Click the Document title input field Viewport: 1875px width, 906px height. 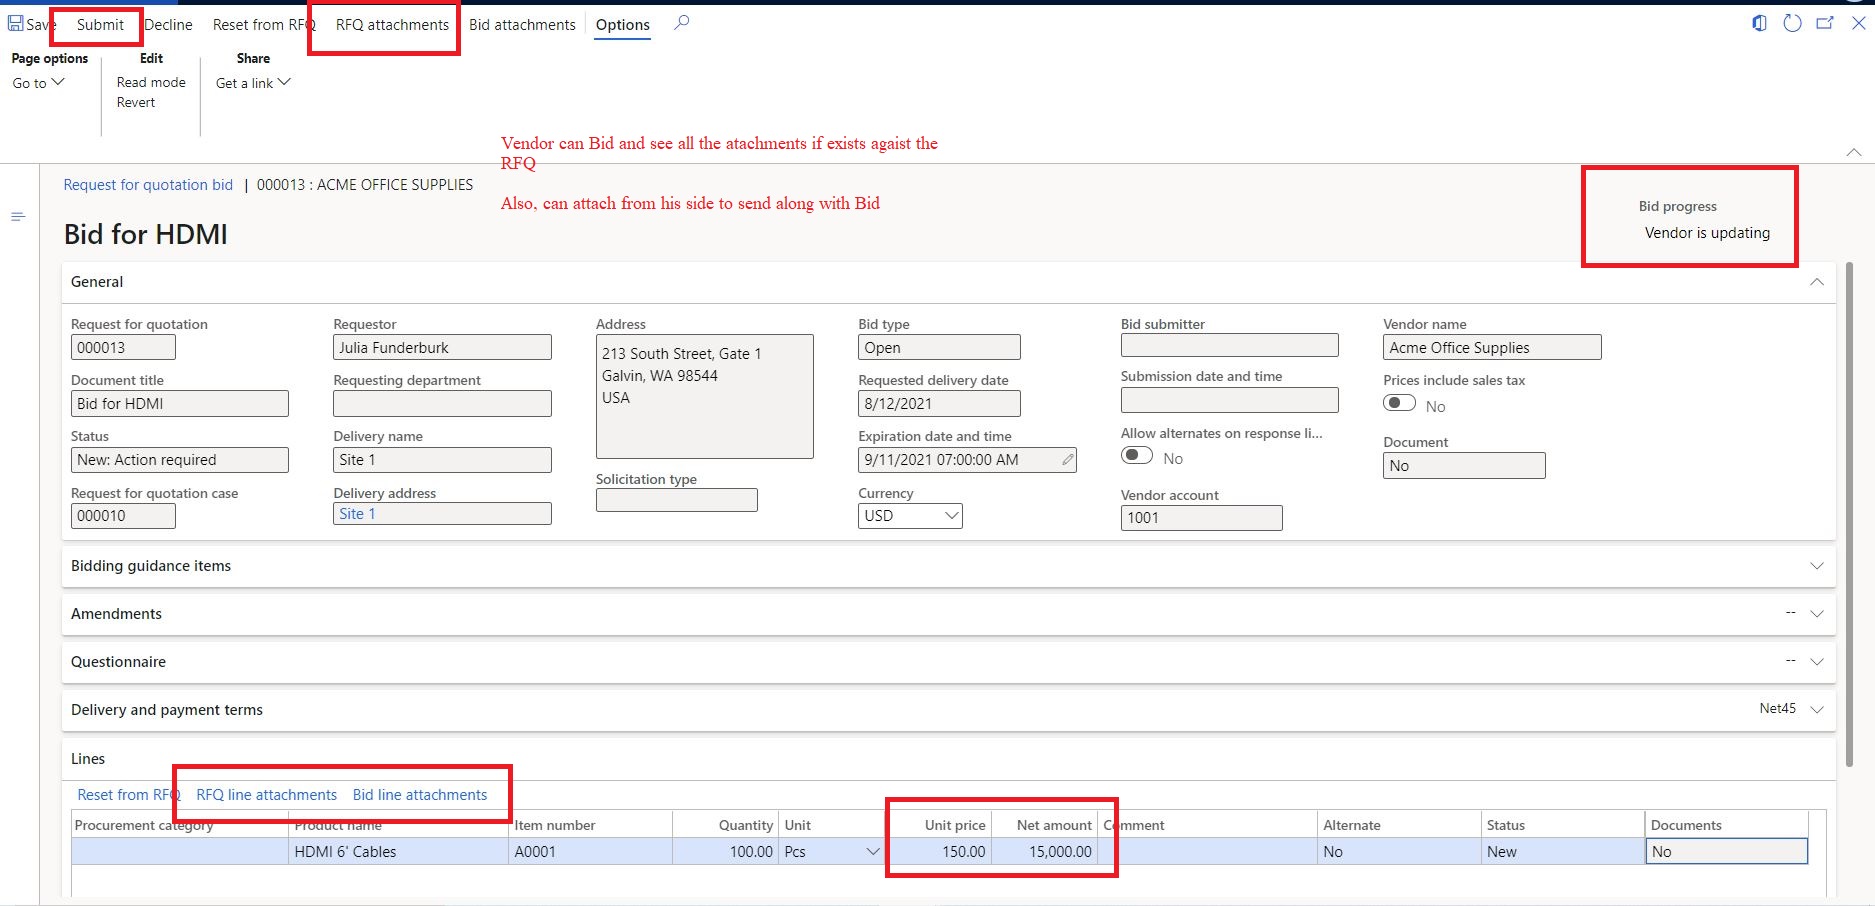(x=179, y=403)
